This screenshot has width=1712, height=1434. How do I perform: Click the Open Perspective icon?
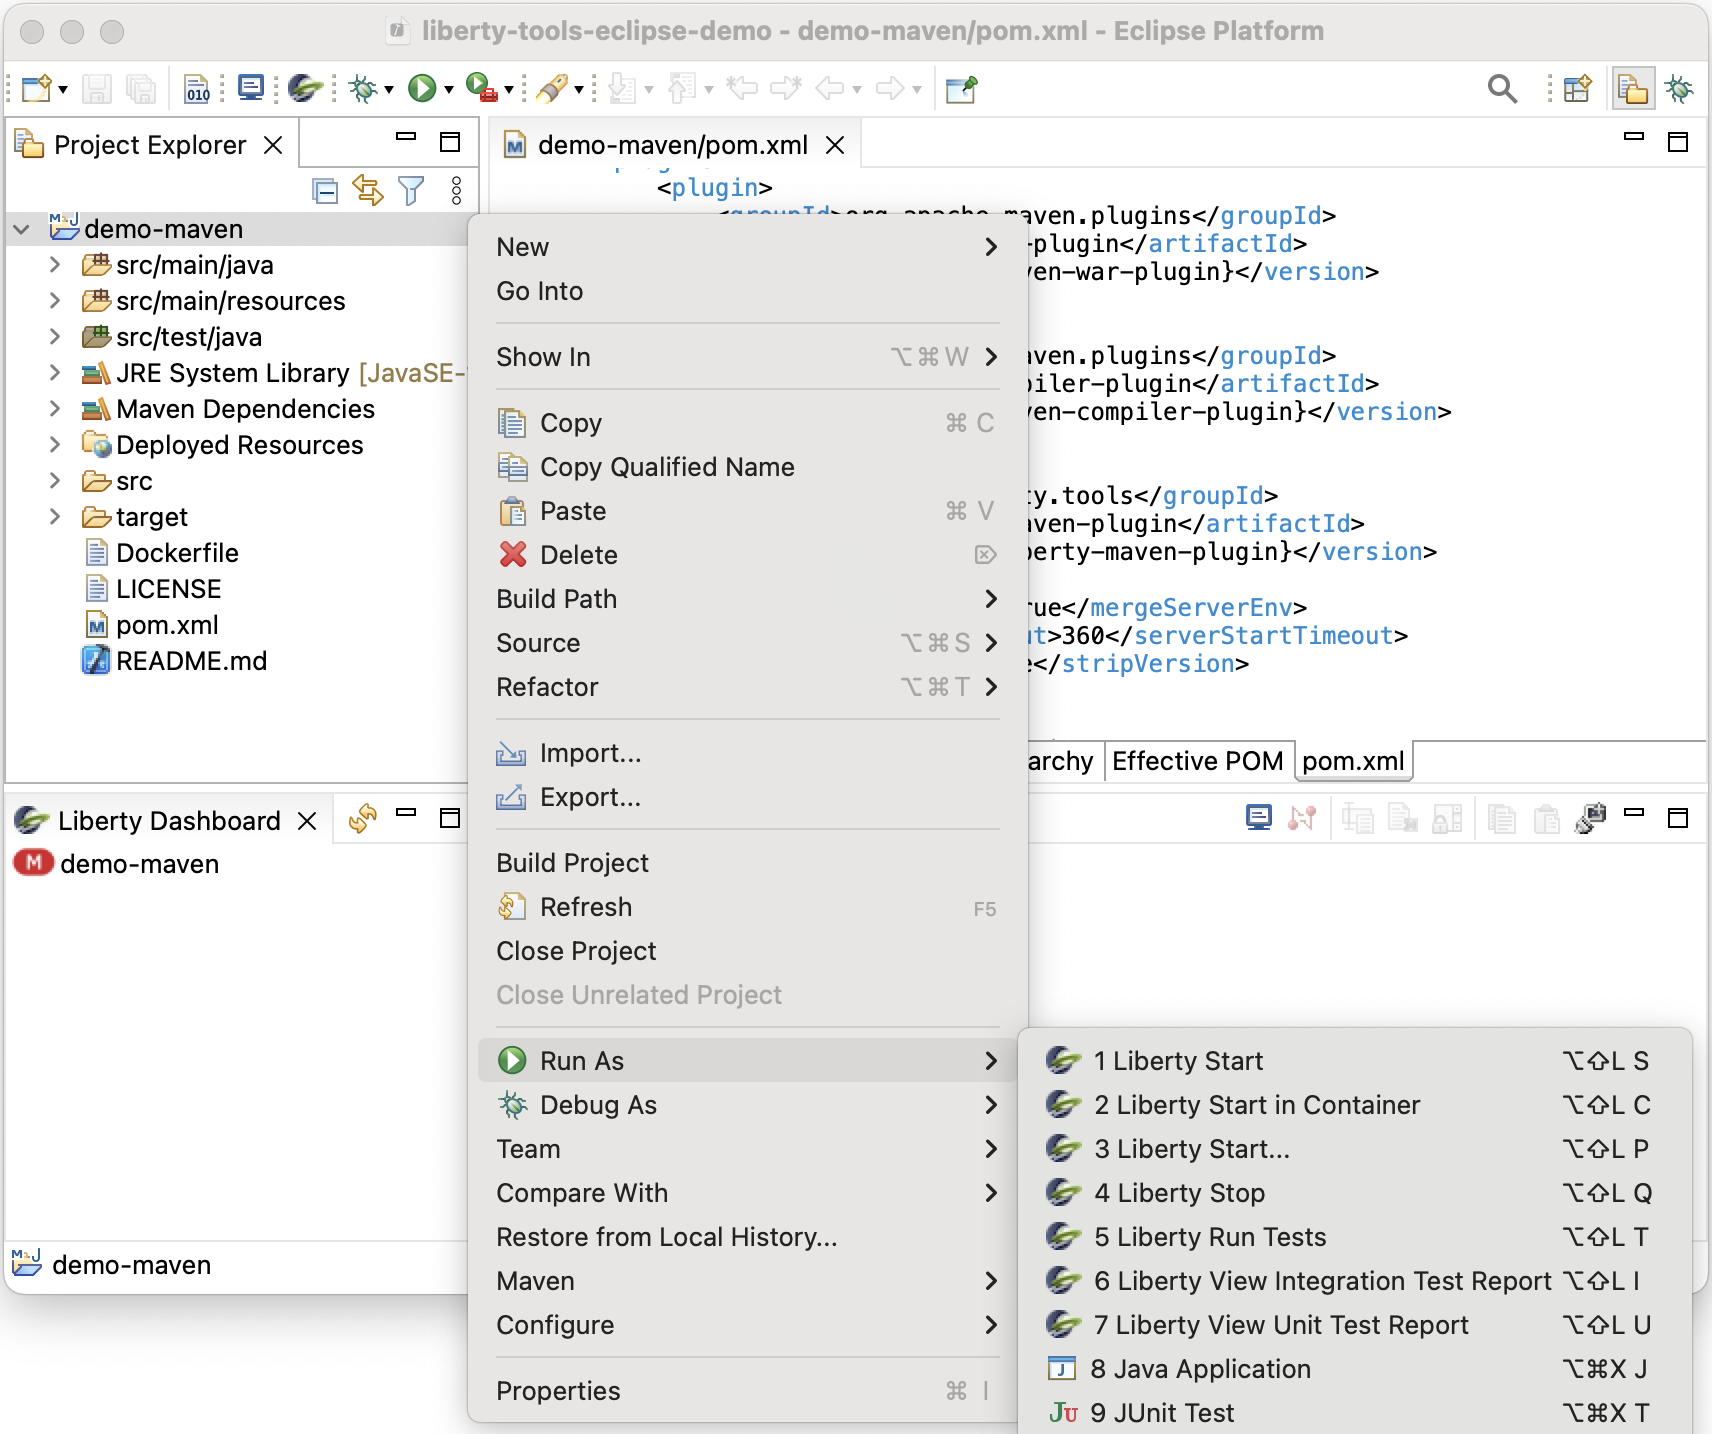point(1577,89)
